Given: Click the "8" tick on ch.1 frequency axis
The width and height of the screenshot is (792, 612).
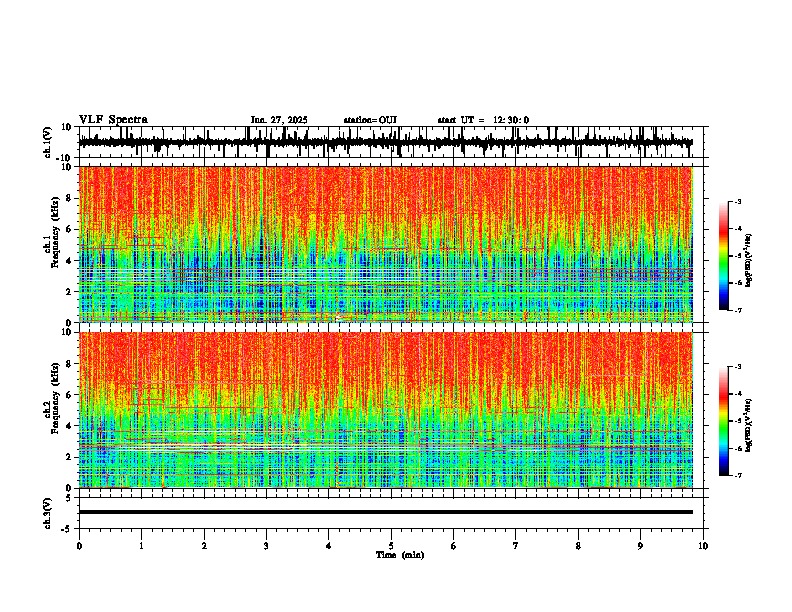Looking at the screenshot, I should (x=70, y=198).
